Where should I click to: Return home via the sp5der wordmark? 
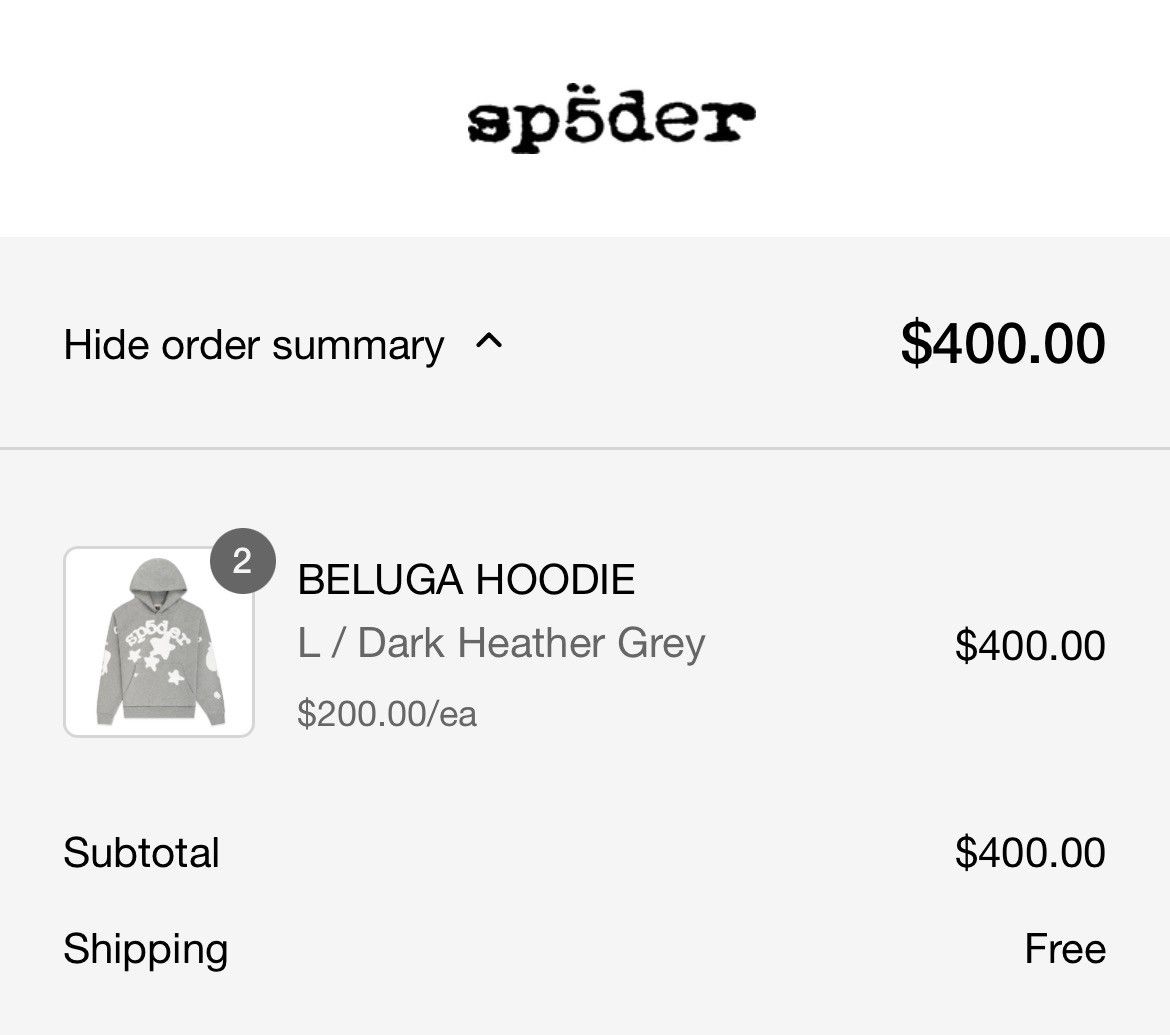click(x=607, y=115)
